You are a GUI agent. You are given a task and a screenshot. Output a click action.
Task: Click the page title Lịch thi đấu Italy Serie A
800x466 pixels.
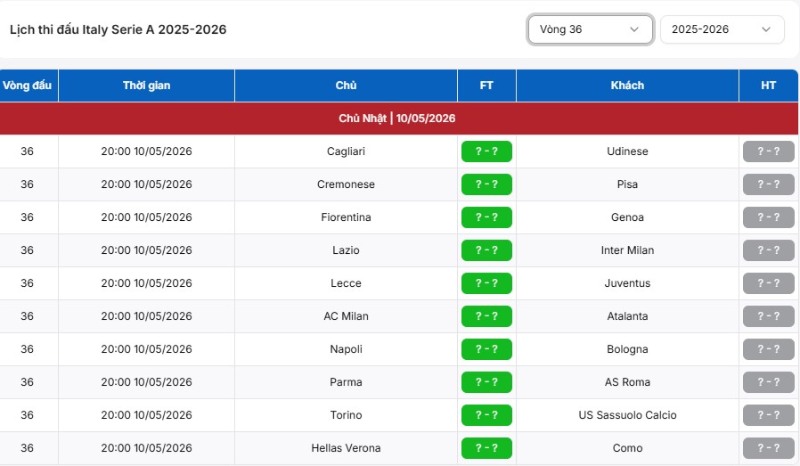(118, 30)
